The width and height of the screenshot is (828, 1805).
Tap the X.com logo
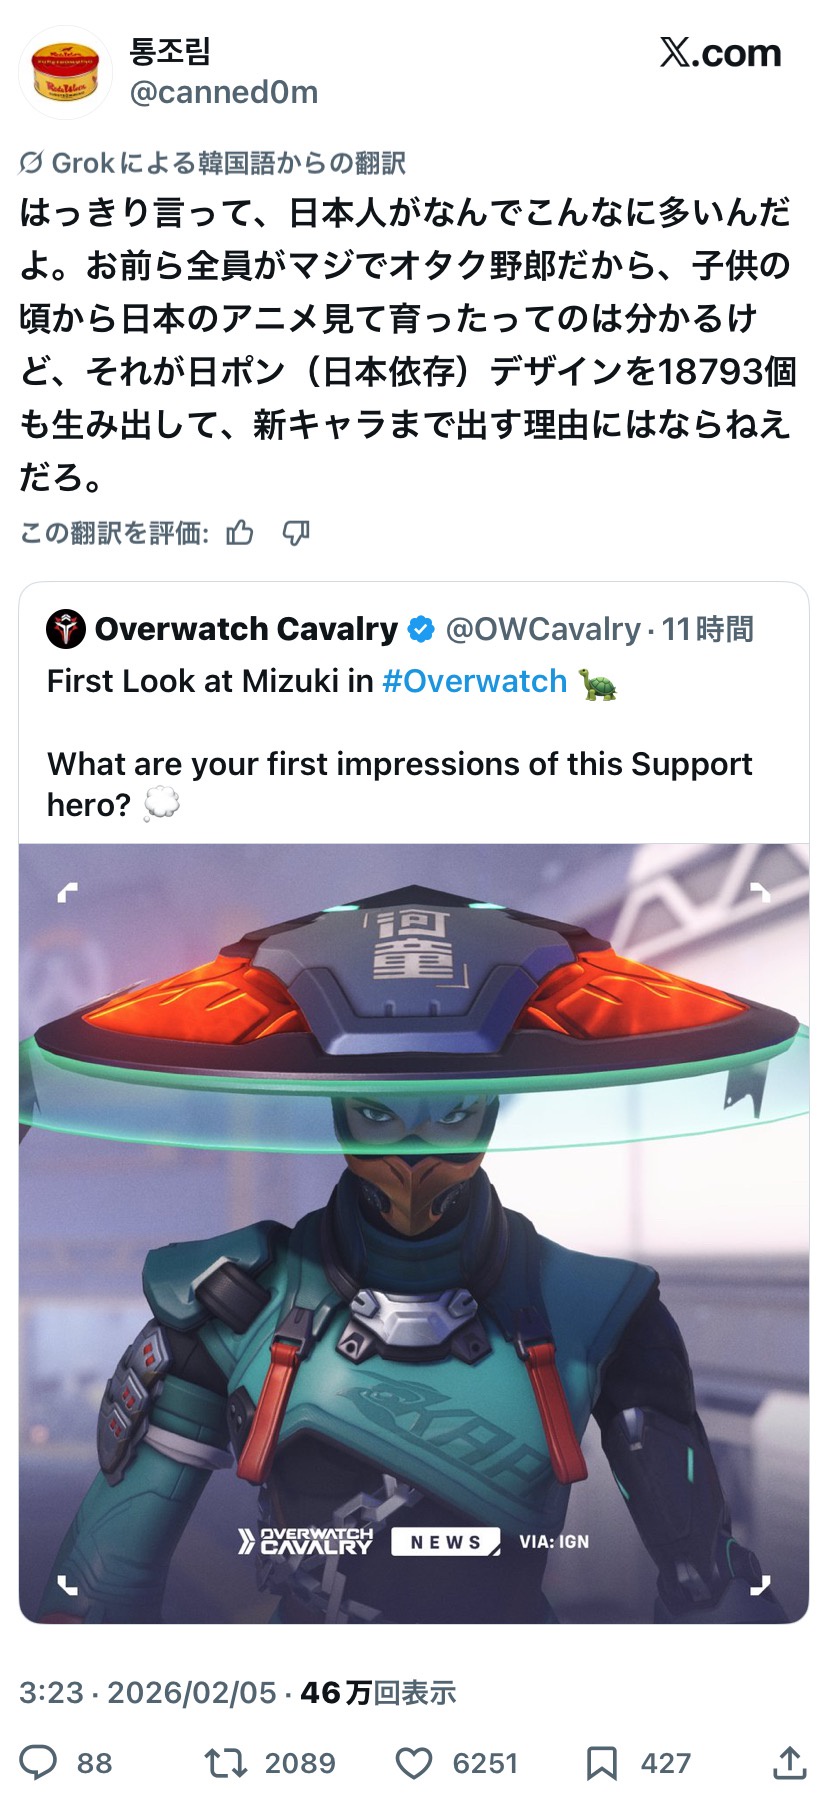click(x=720, y=53)
